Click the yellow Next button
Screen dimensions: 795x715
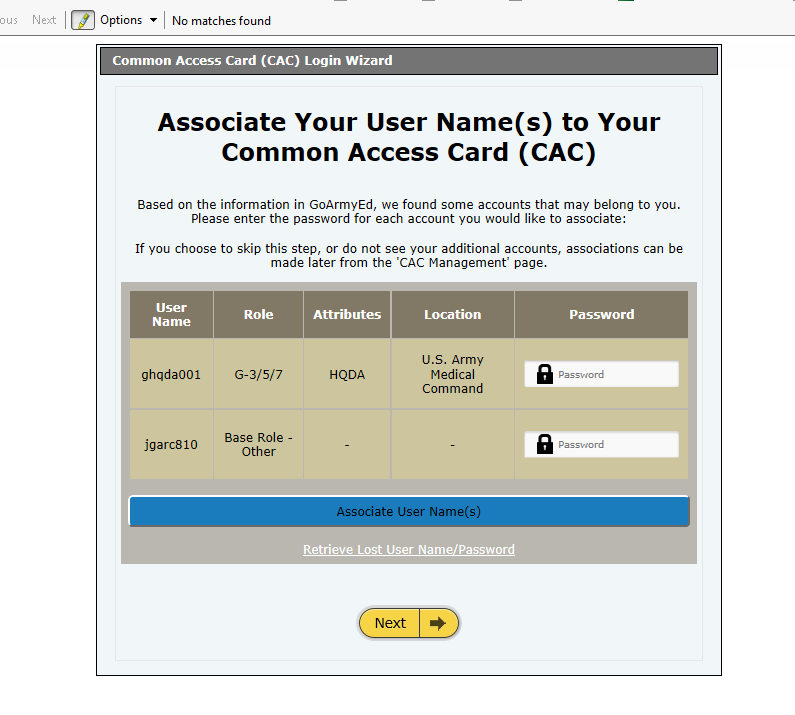coord(409,623)
